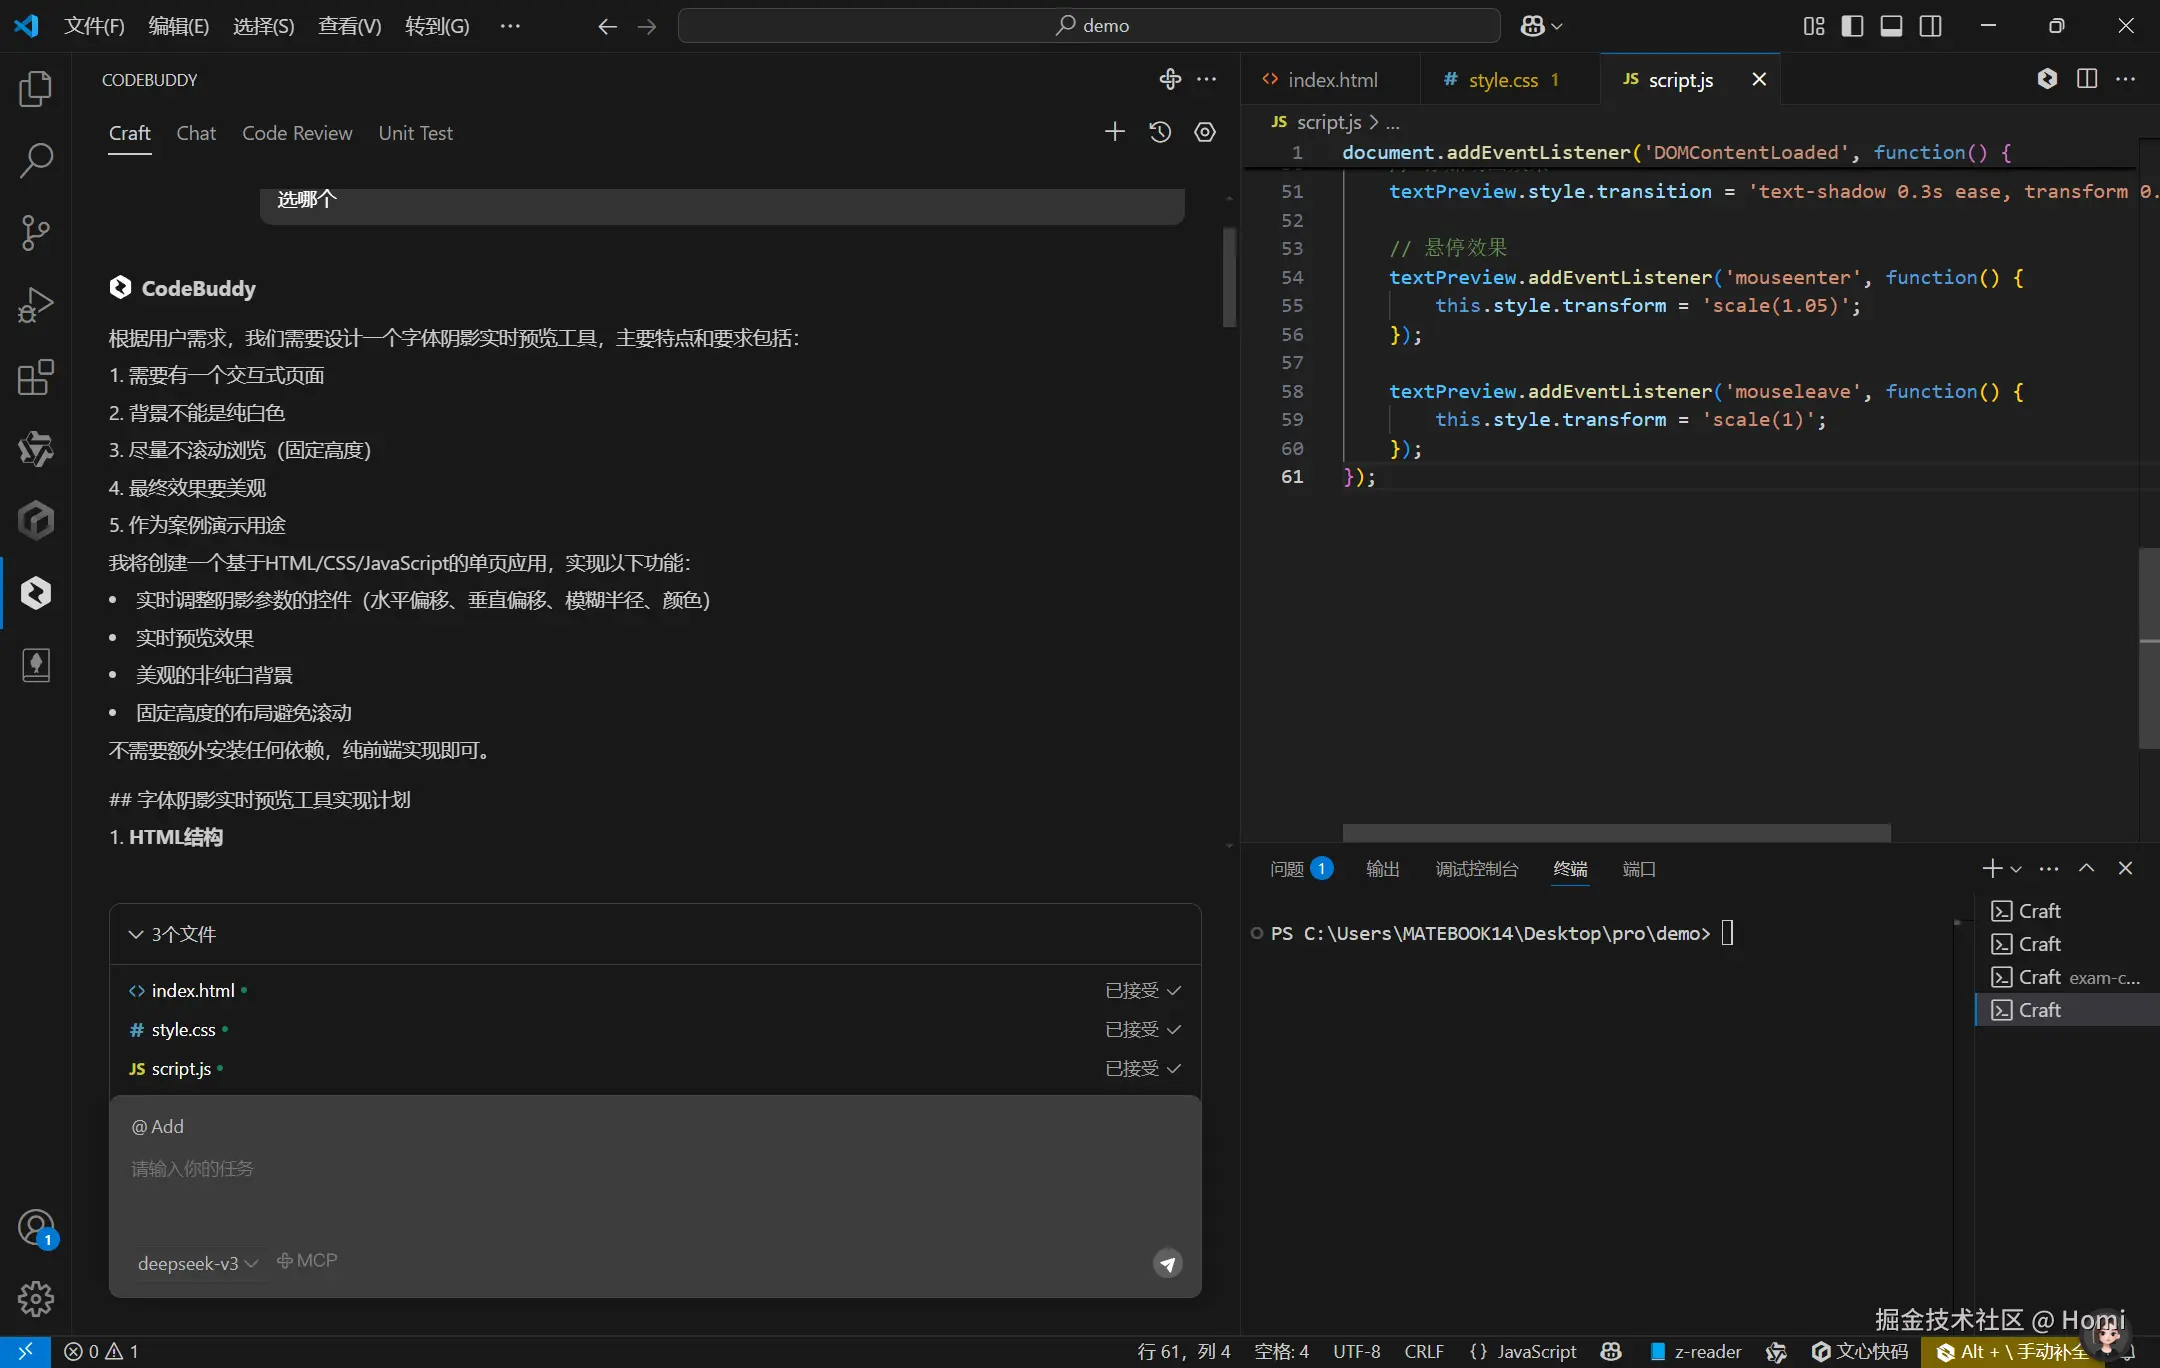Click the editor horizontal scrollbar
Image resolution: width=2160 pixels, height=1368 pixels.
(1616, 832)
